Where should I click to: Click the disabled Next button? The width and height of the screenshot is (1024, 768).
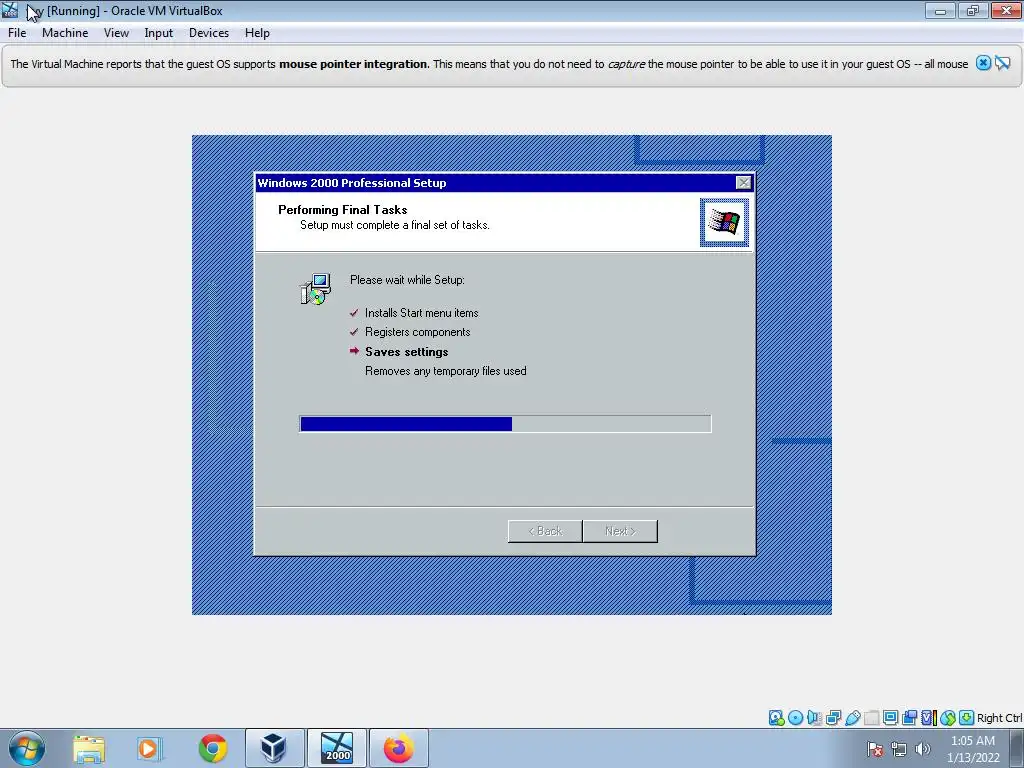click(x=620, y=531)
